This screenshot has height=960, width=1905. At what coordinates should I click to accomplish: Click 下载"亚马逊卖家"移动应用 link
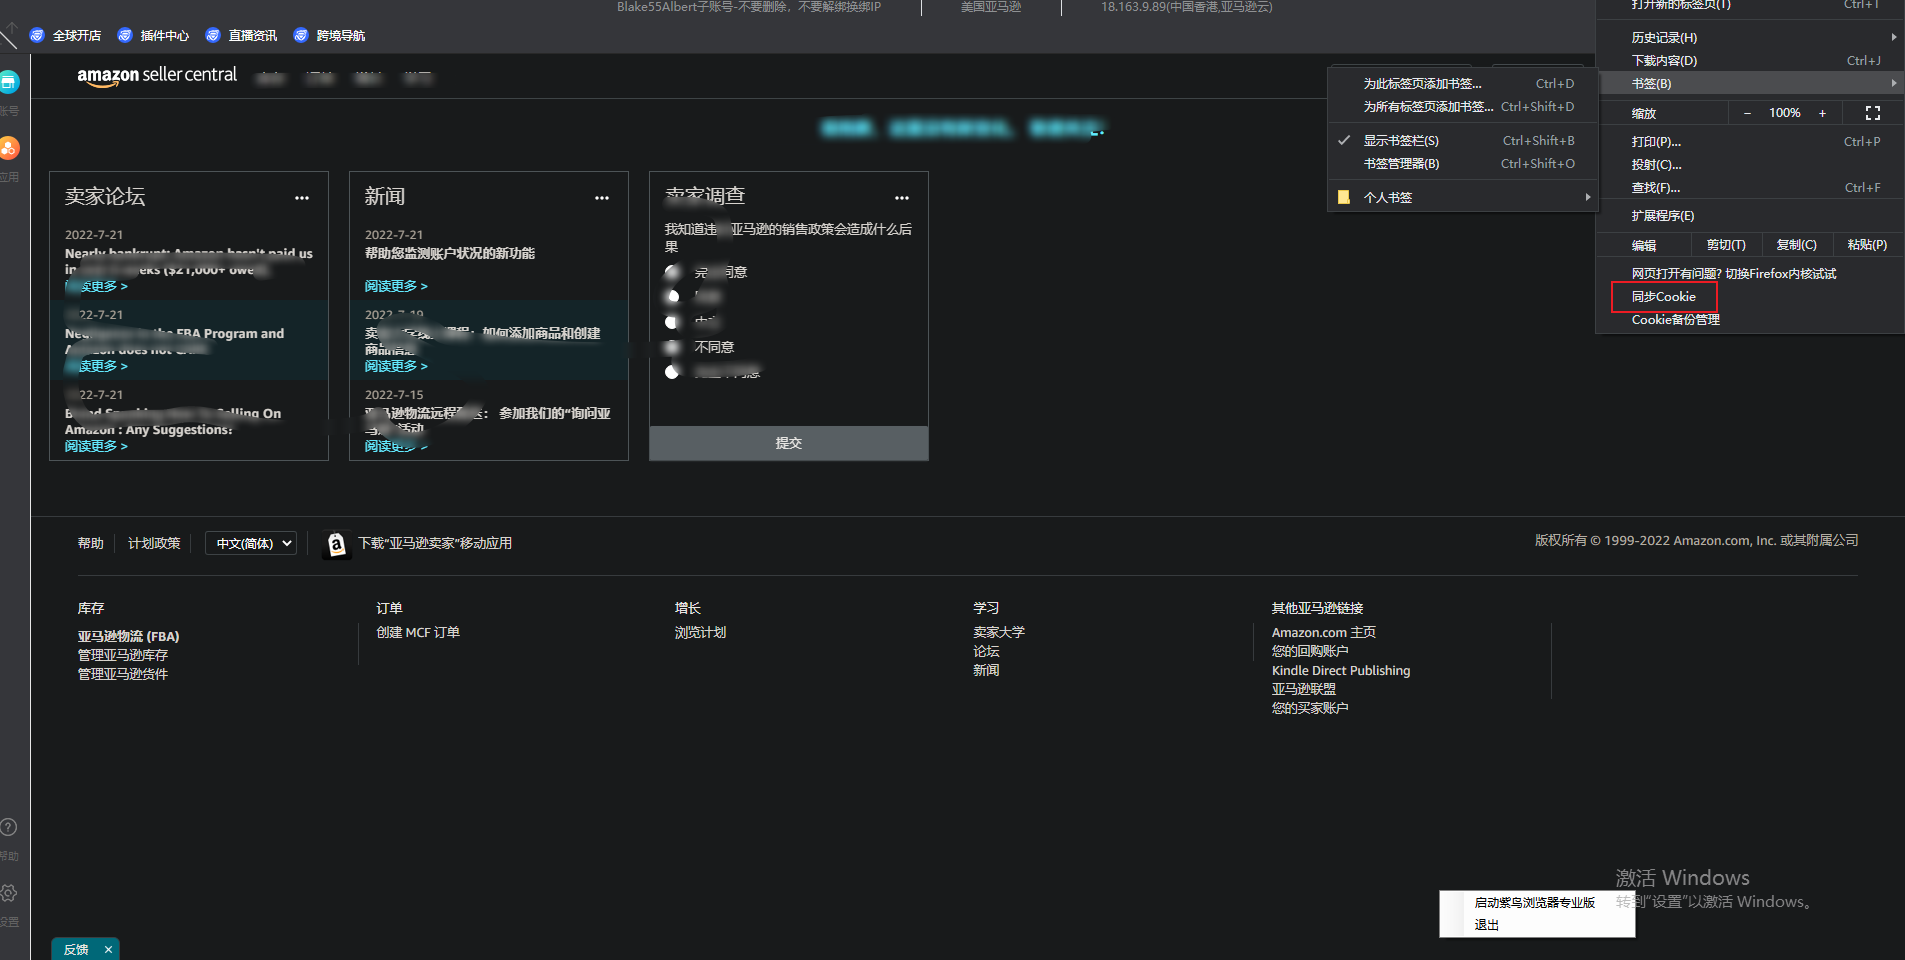point(435,543)
